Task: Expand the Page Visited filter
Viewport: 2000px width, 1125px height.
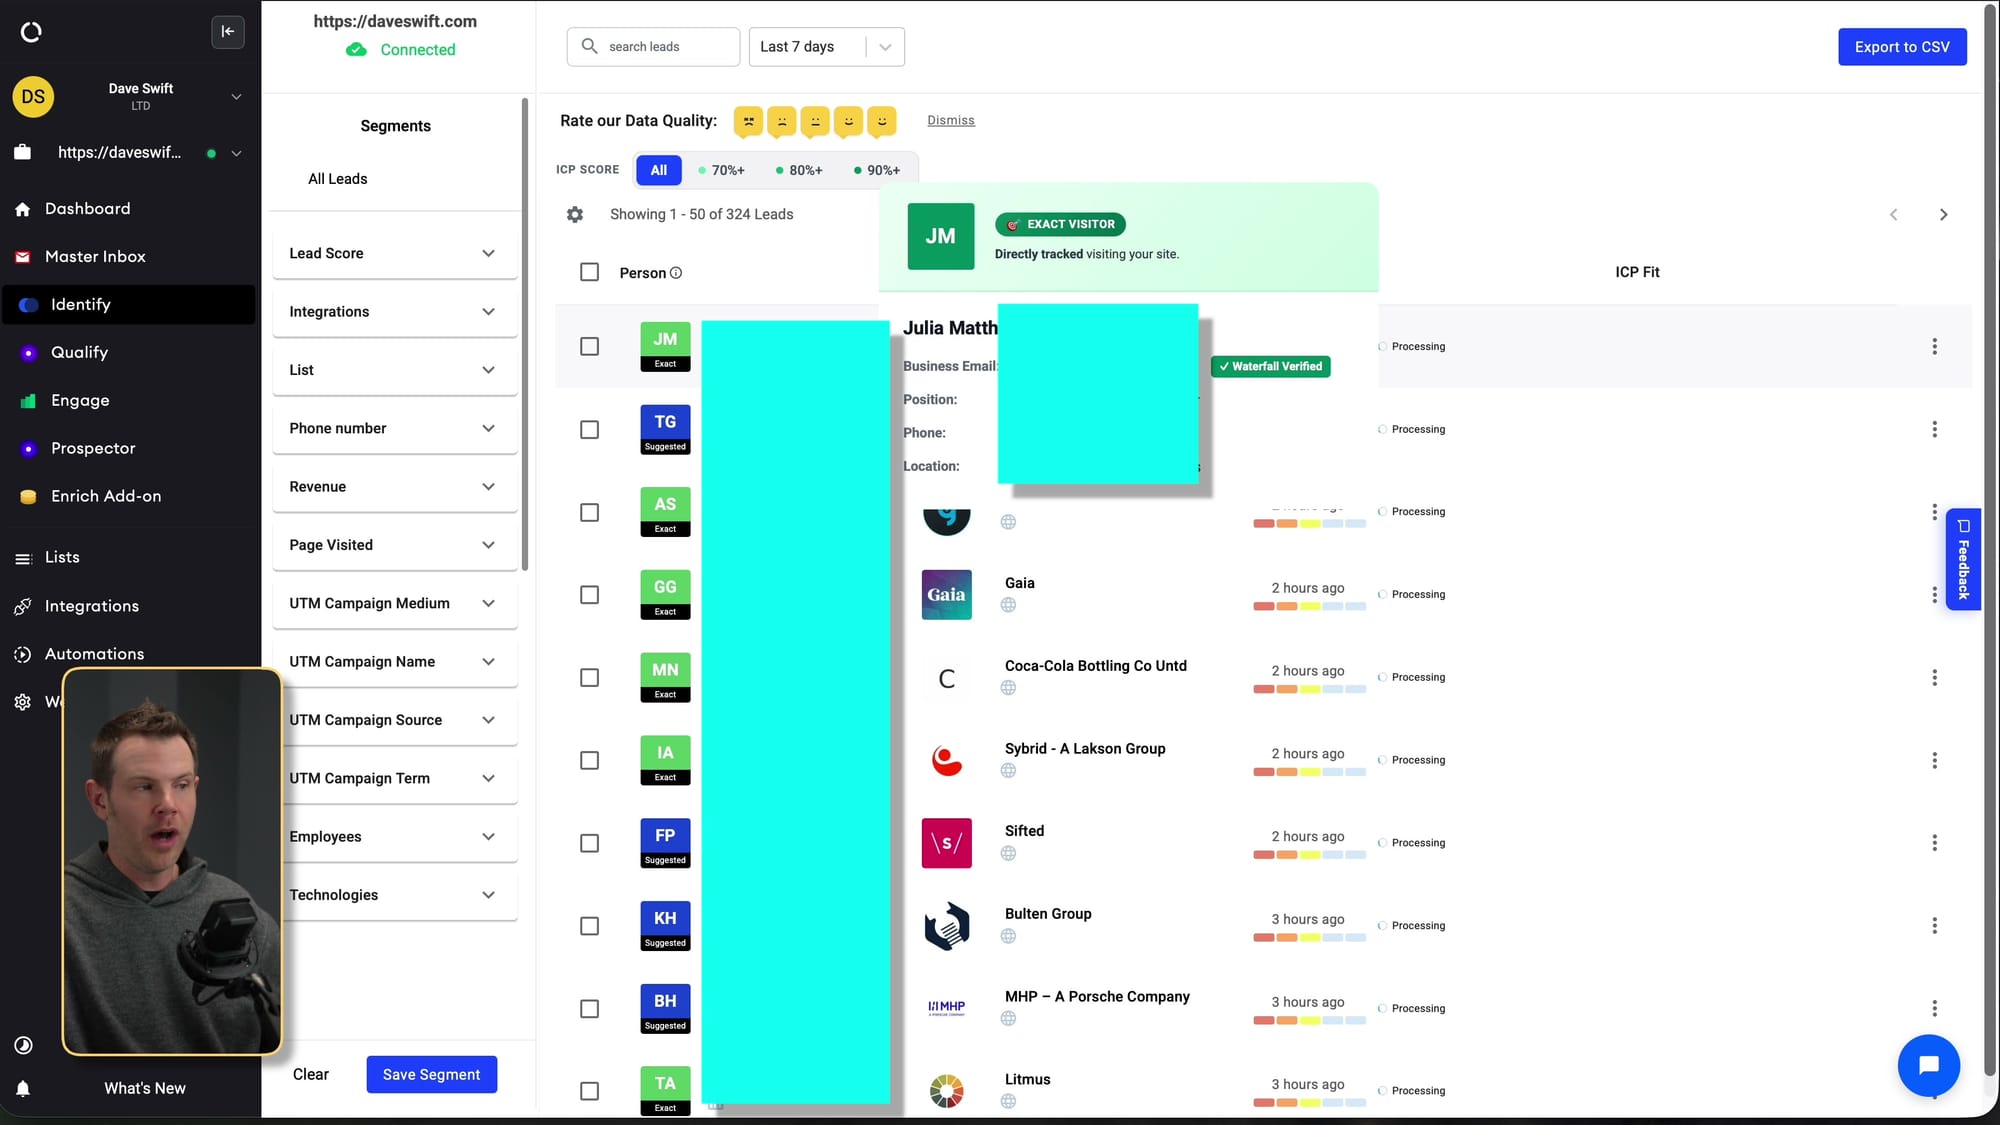Action: (x=395, y=545)
